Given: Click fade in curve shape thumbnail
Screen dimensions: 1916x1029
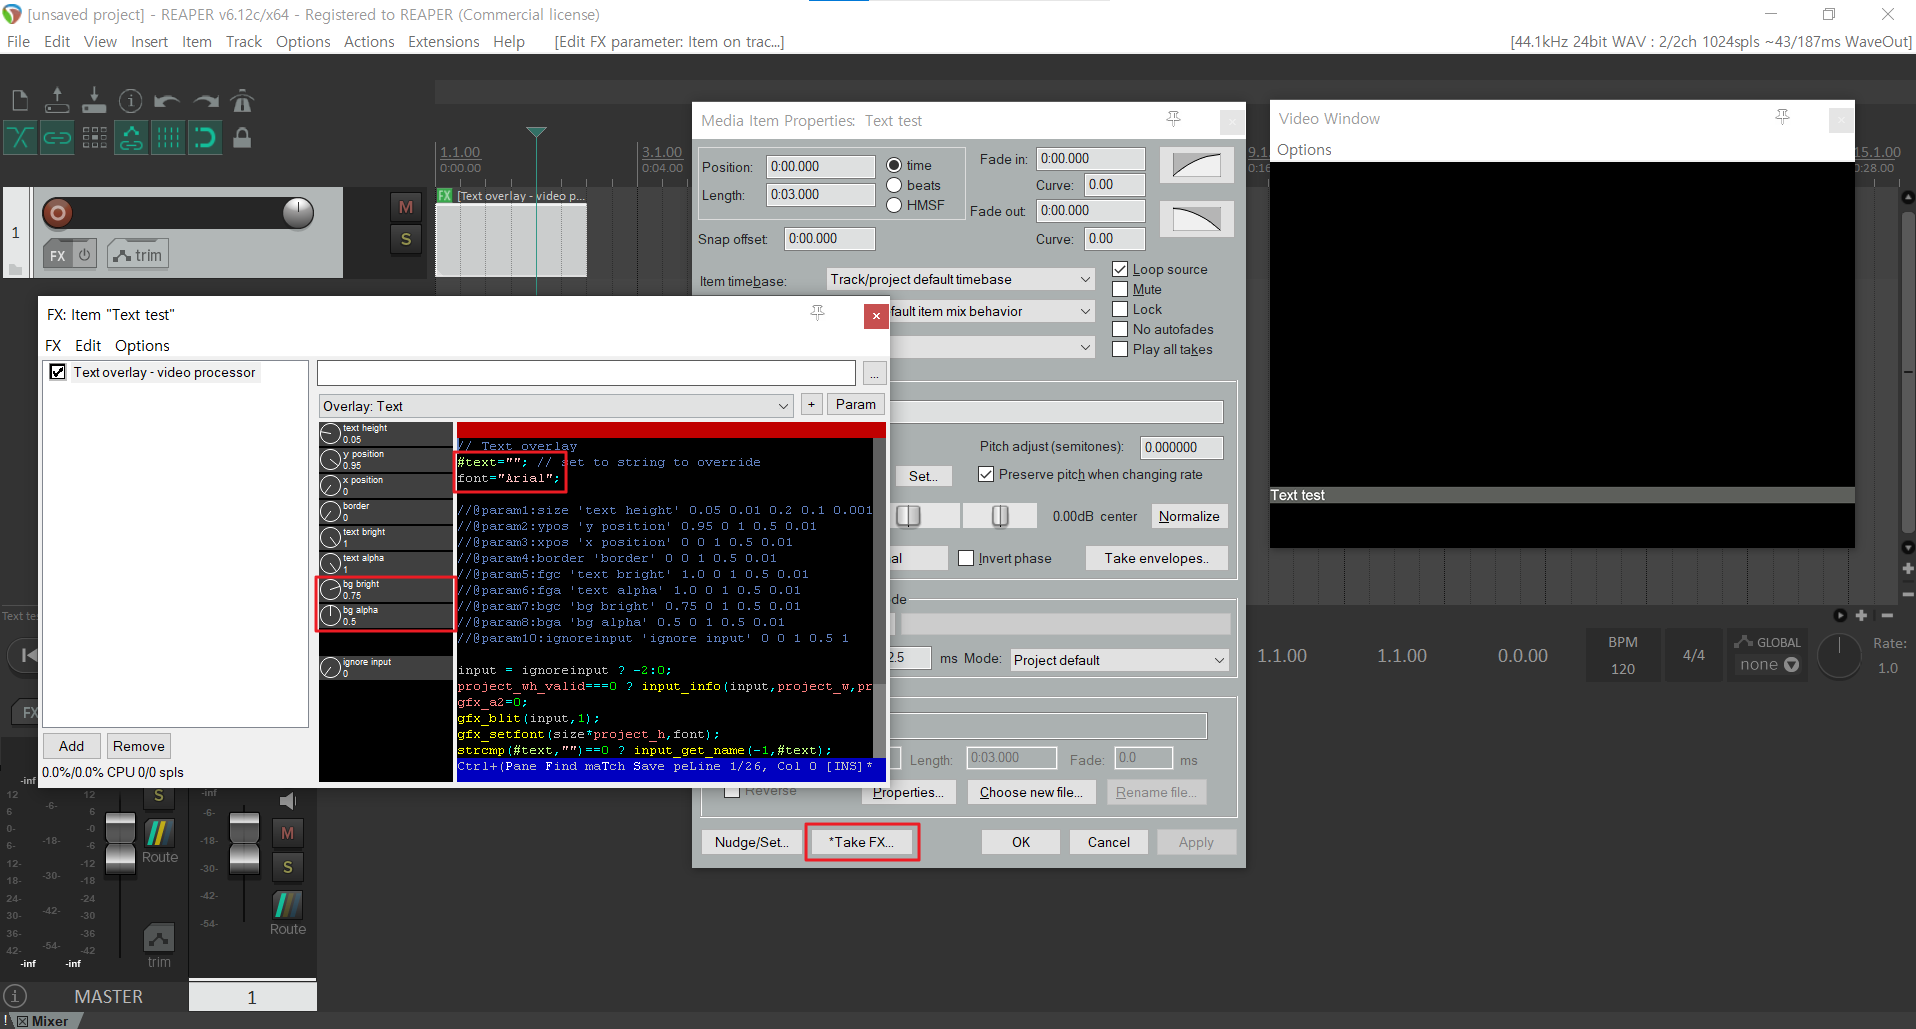Looking at the screenshot, I should coord(1196,165).
